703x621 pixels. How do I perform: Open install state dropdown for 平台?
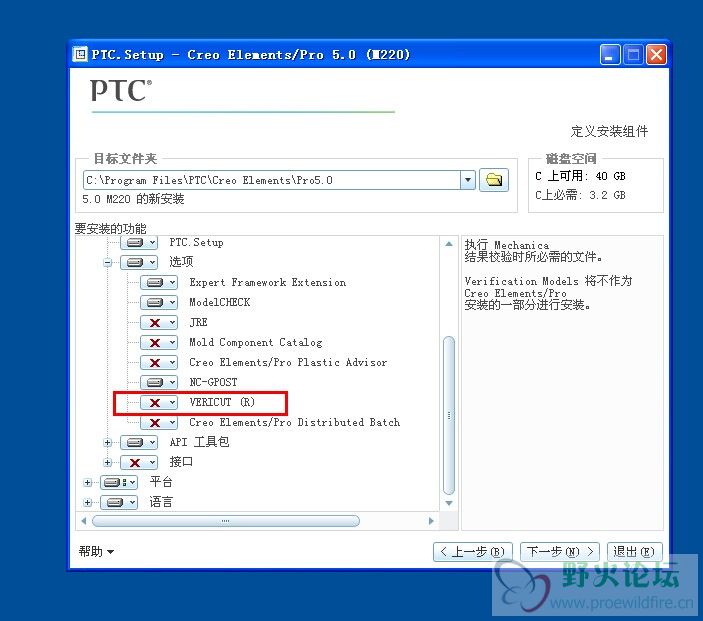119,482
